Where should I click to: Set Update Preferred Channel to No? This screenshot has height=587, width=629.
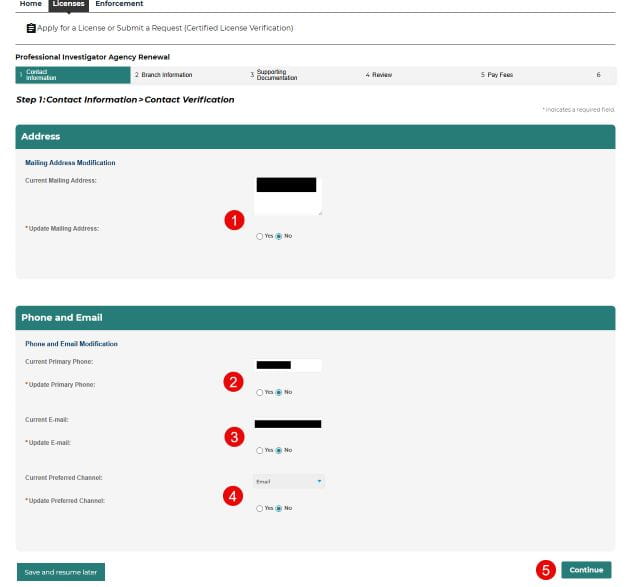coord(279,508)
